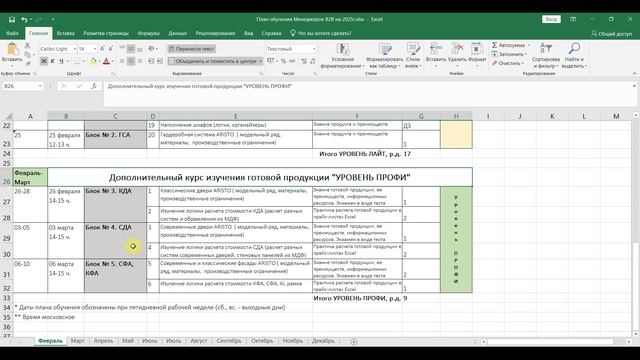Toggle Перенести текст wrap text
Image resolution: width=640 pixels, height=360 pixels.
coord(191,49)
